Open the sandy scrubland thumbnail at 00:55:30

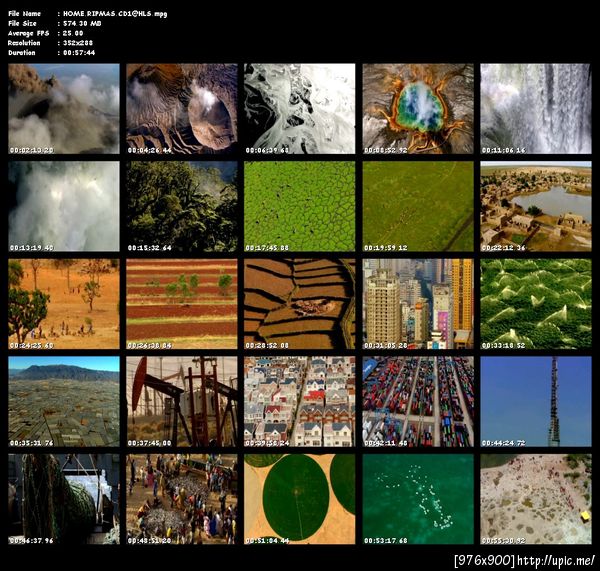[x=536, y=499]
